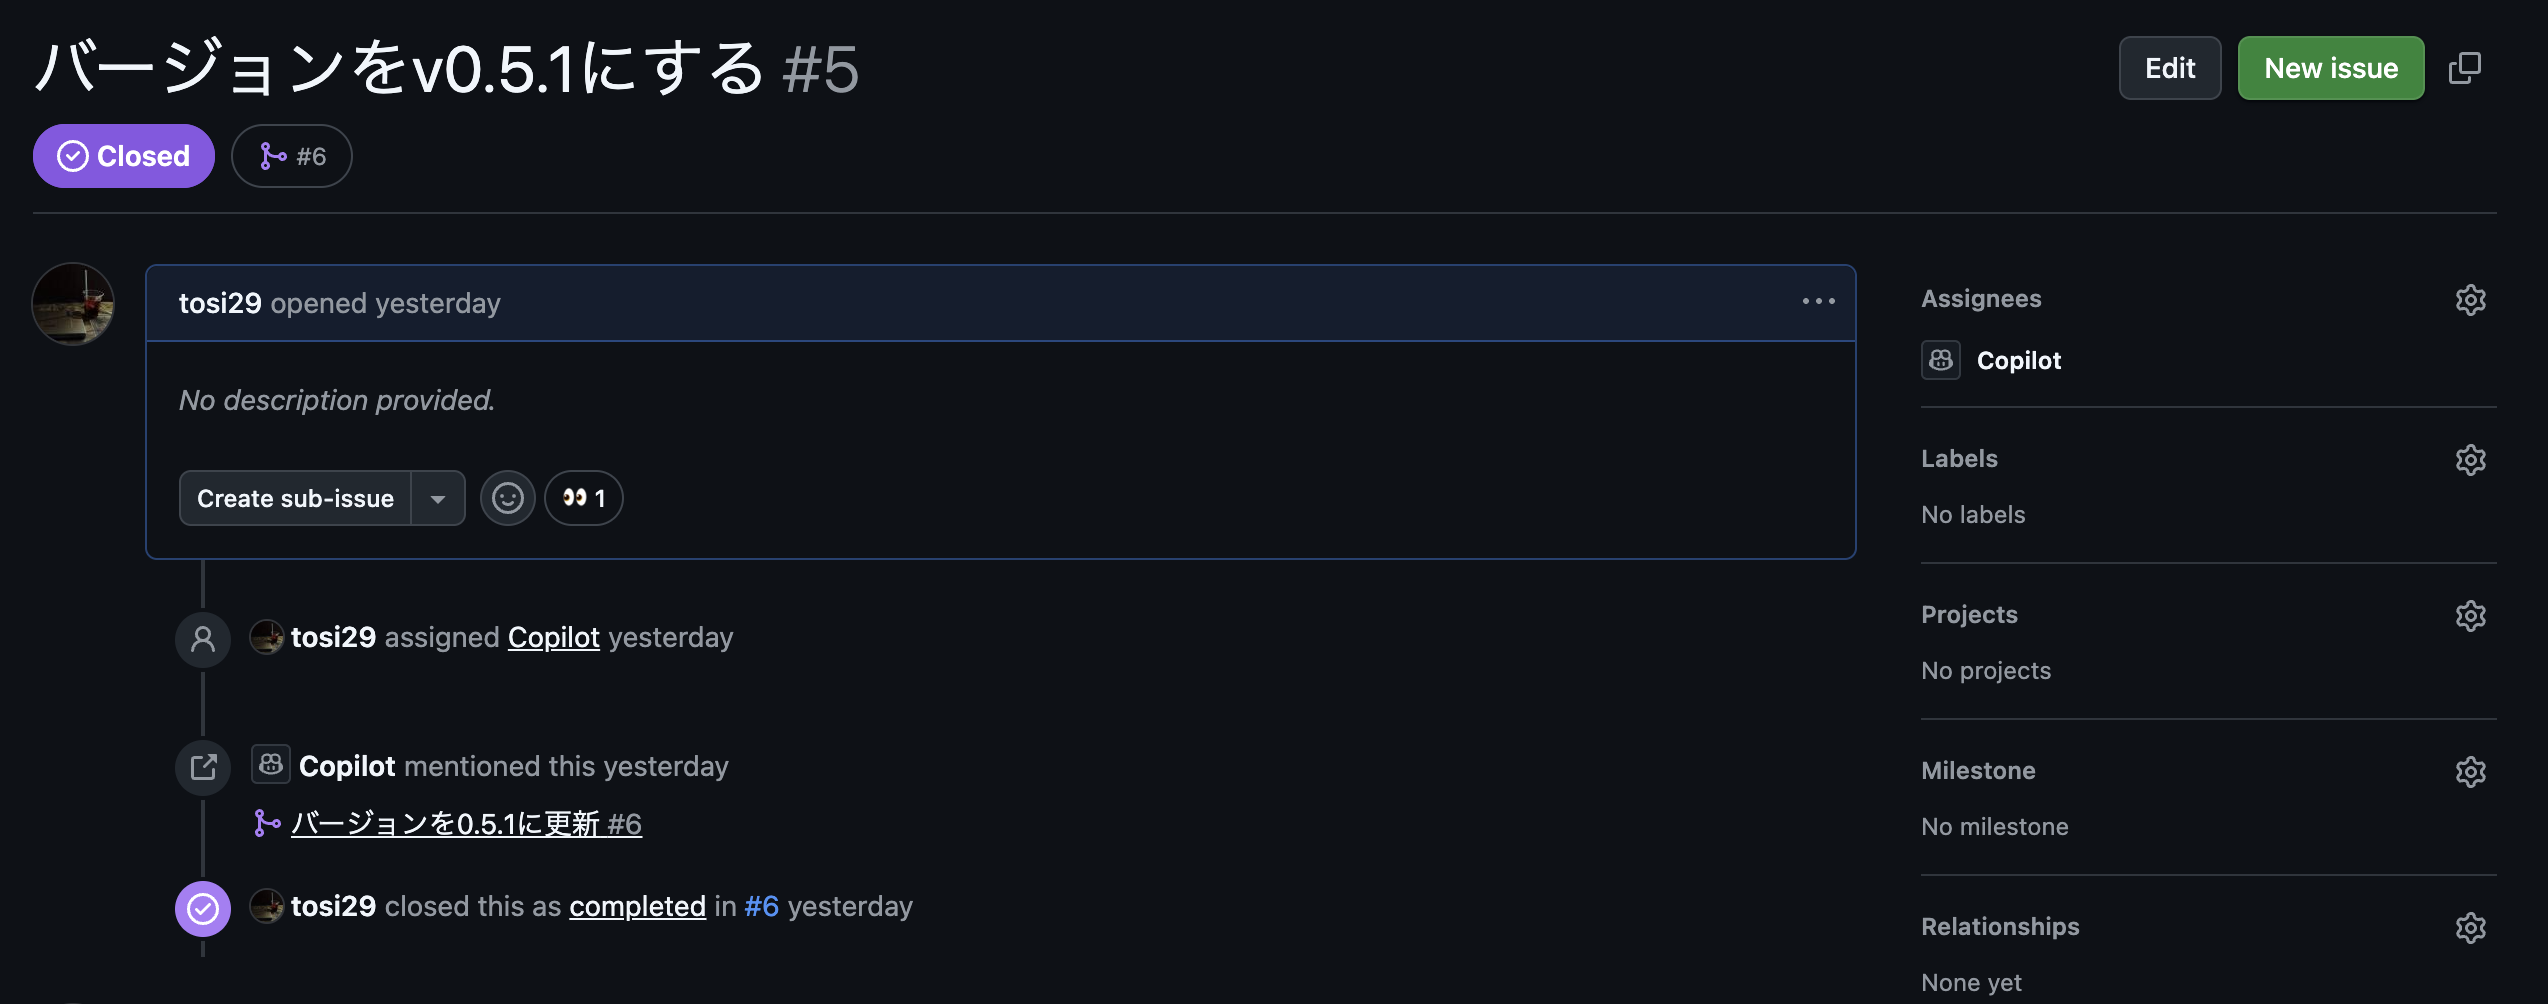Click the New issue button
This screenshot has height=1004, width=2548.
pos(2331,68)
